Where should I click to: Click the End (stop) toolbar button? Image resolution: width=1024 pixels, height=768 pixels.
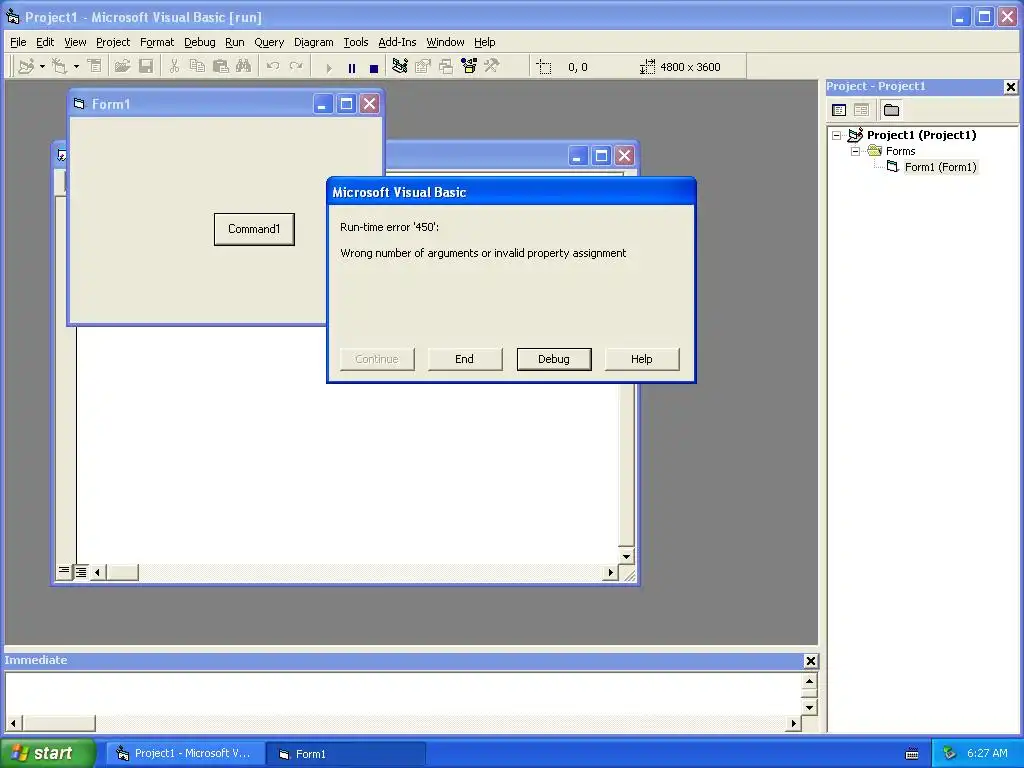(374, 67)
